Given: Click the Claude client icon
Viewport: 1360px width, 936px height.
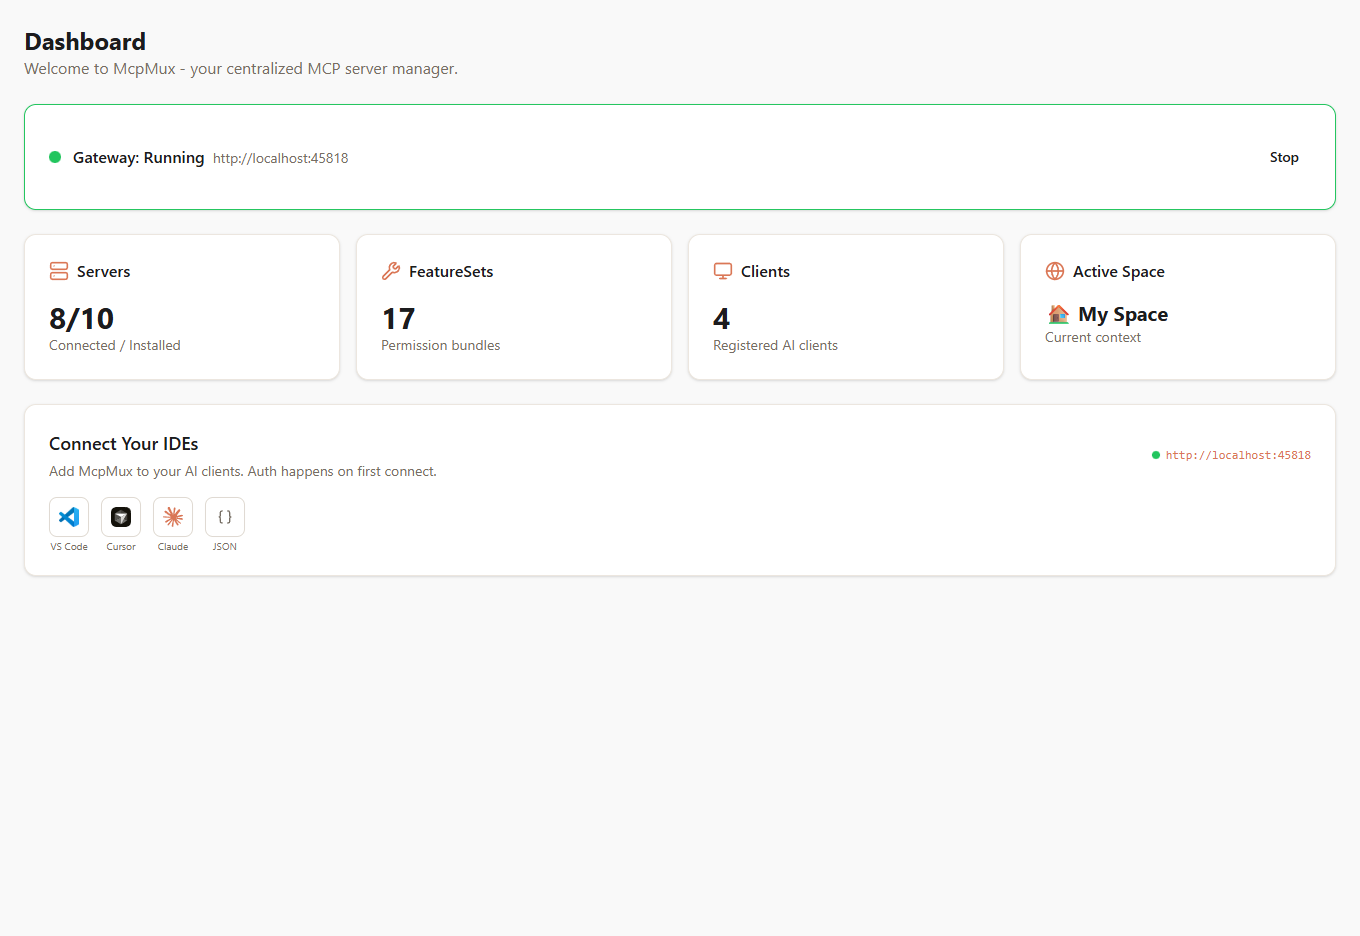Looking at the screenshot, I should point(173,517).
